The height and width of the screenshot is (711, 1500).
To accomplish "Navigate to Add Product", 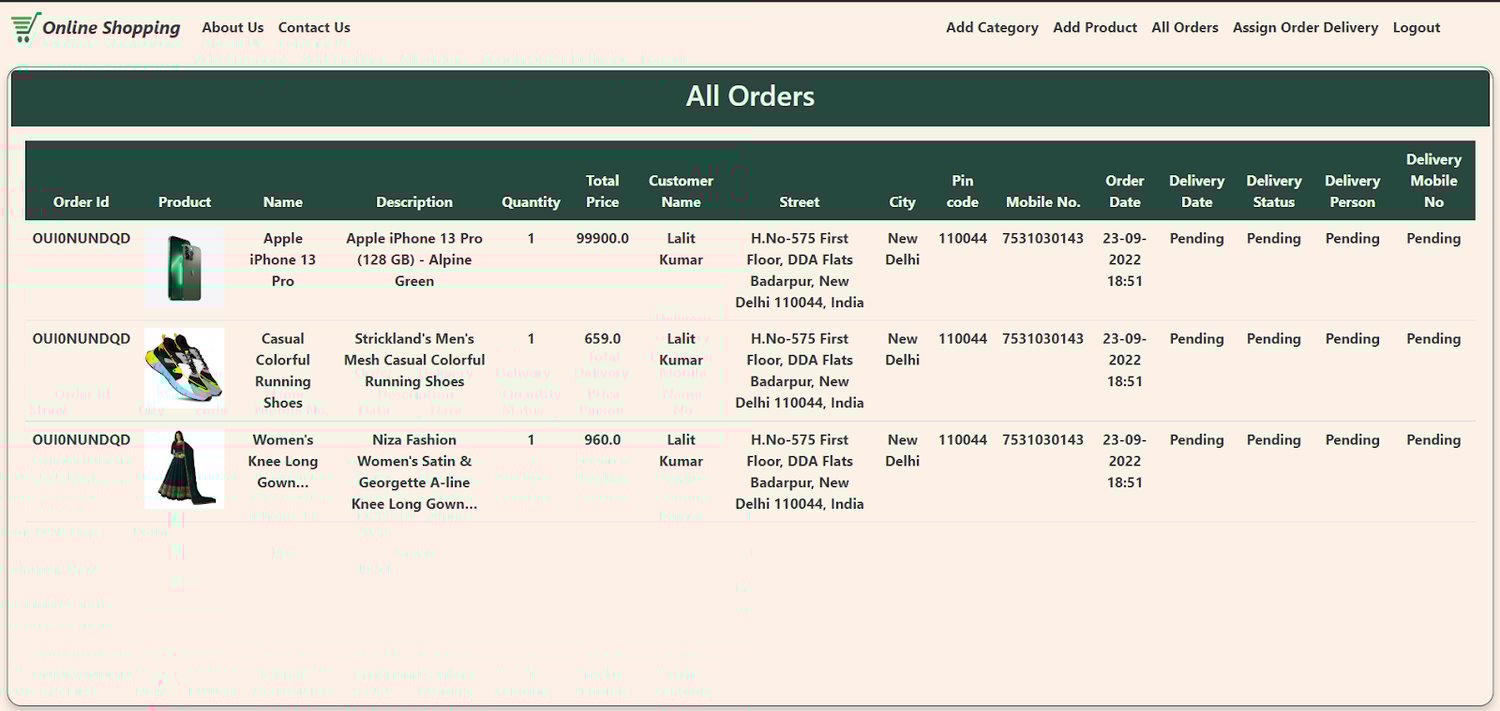I will click(1095, 27).
